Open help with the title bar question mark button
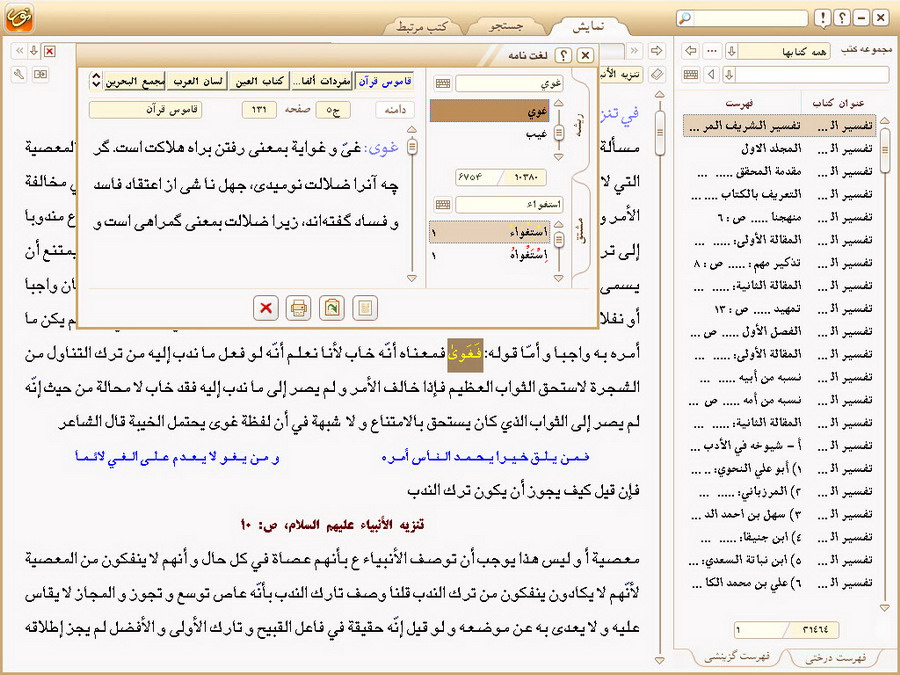Screen dimensions: 900x675 [842, 18]
